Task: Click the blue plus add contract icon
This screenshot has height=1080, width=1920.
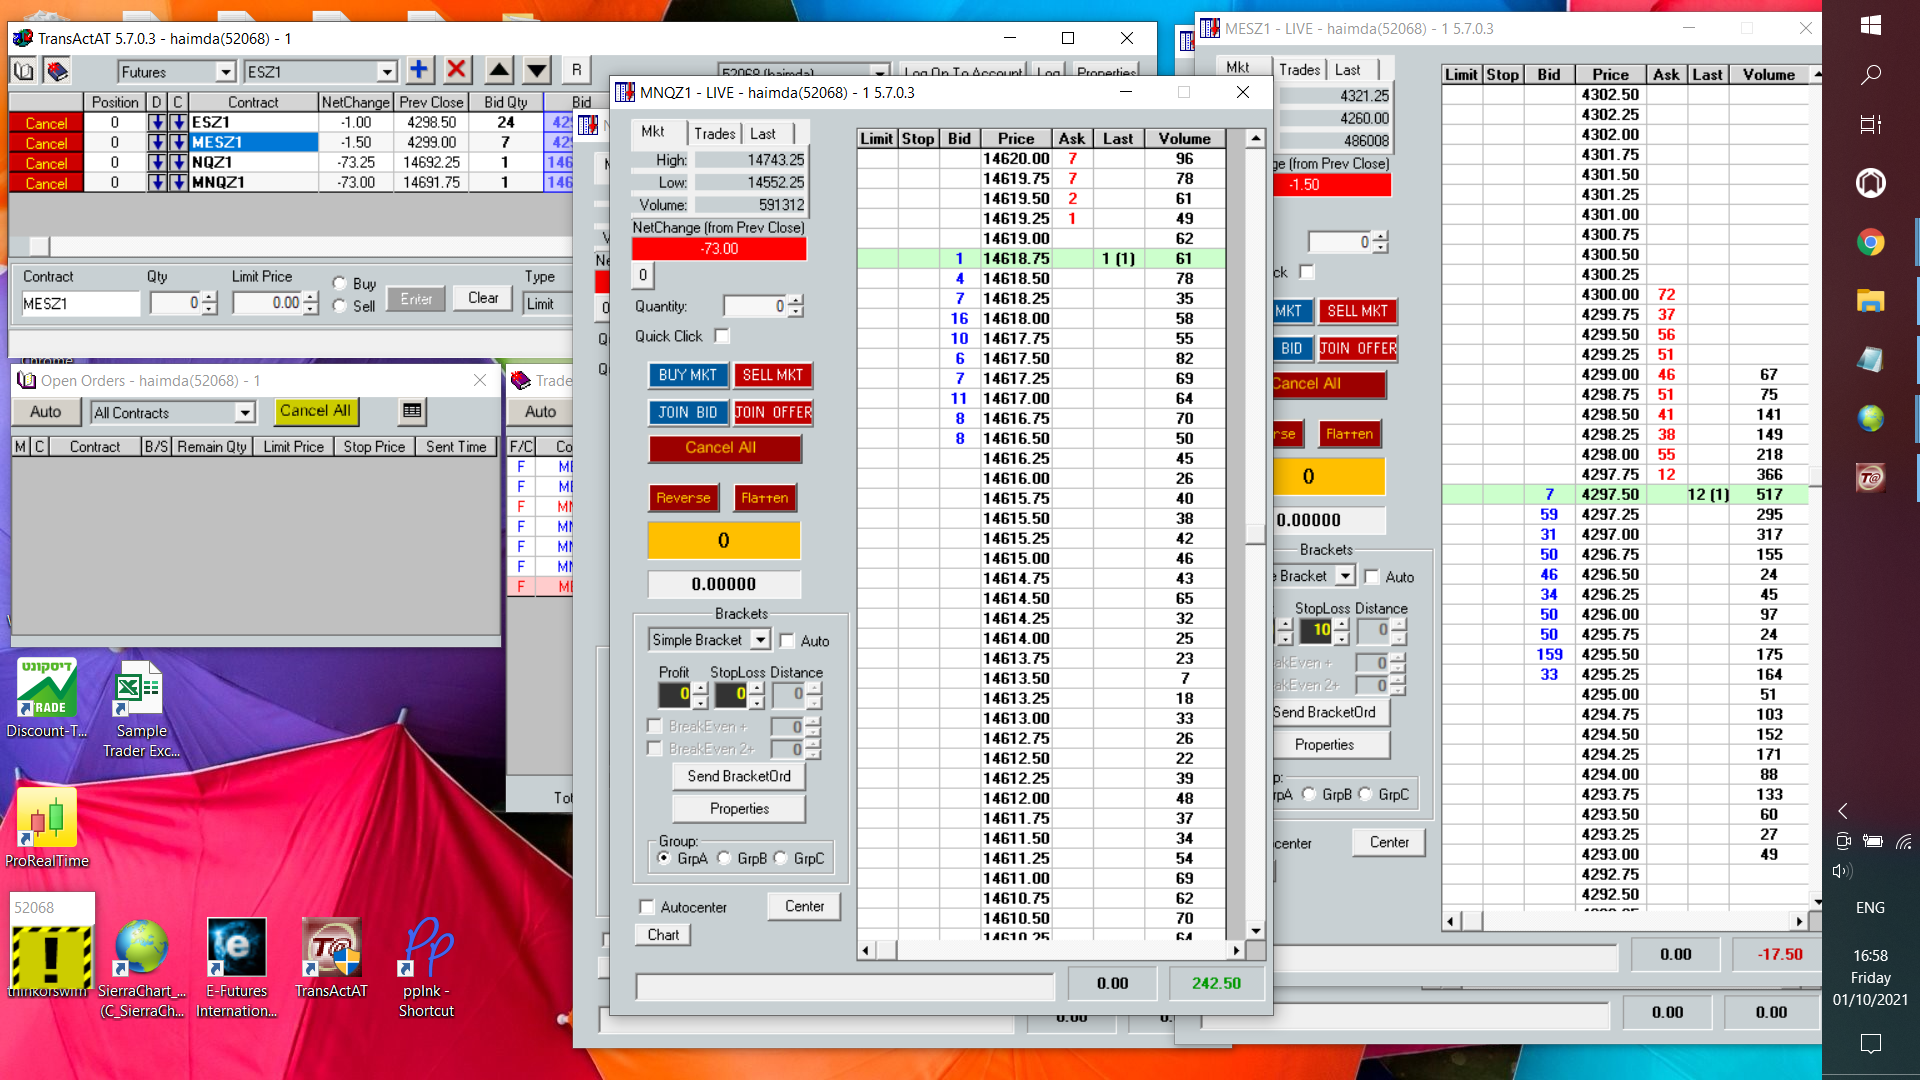Action: (x=419, y=70)
